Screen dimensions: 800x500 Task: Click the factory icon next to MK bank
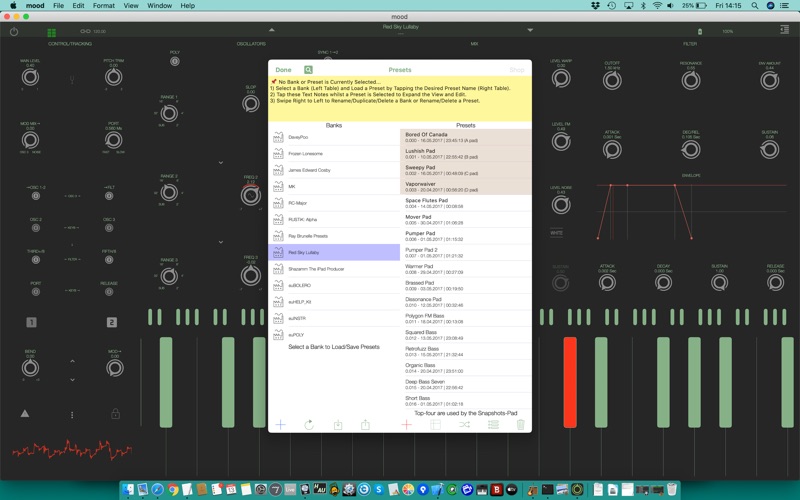278,186
